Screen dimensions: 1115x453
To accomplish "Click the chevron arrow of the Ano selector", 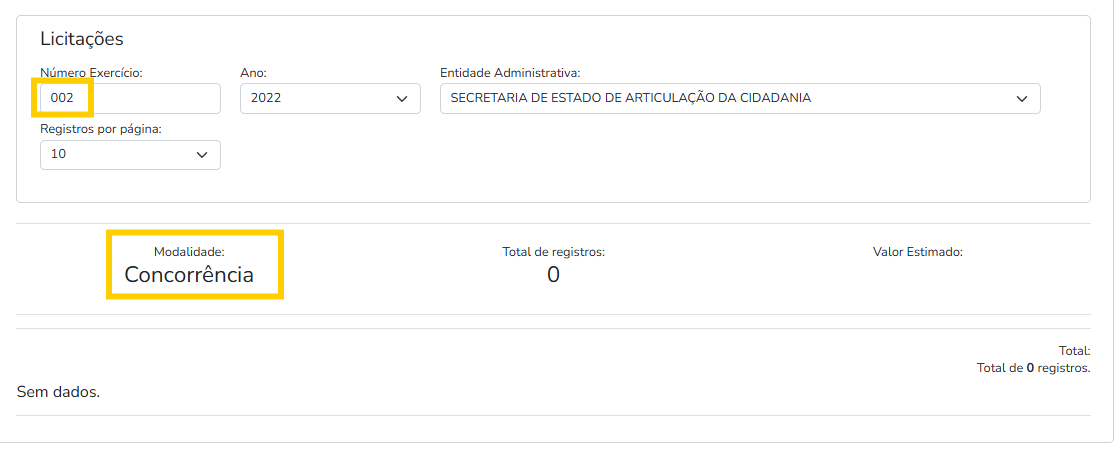I will [402, 99].
